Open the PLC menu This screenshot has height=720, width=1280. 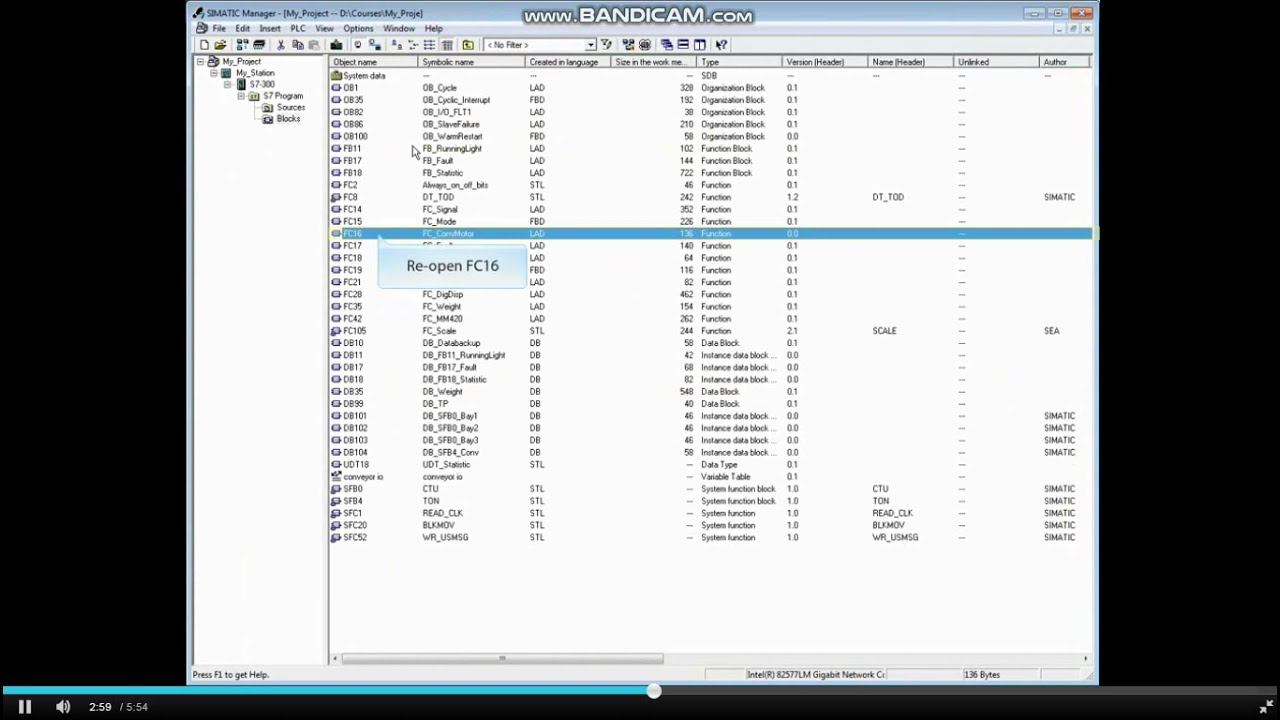298,28
